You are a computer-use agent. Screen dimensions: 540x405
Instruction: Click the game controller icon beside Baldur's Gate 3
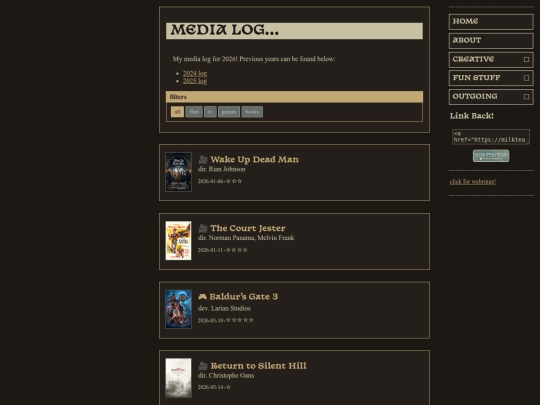pyautogui.click(x=202, y=297)
